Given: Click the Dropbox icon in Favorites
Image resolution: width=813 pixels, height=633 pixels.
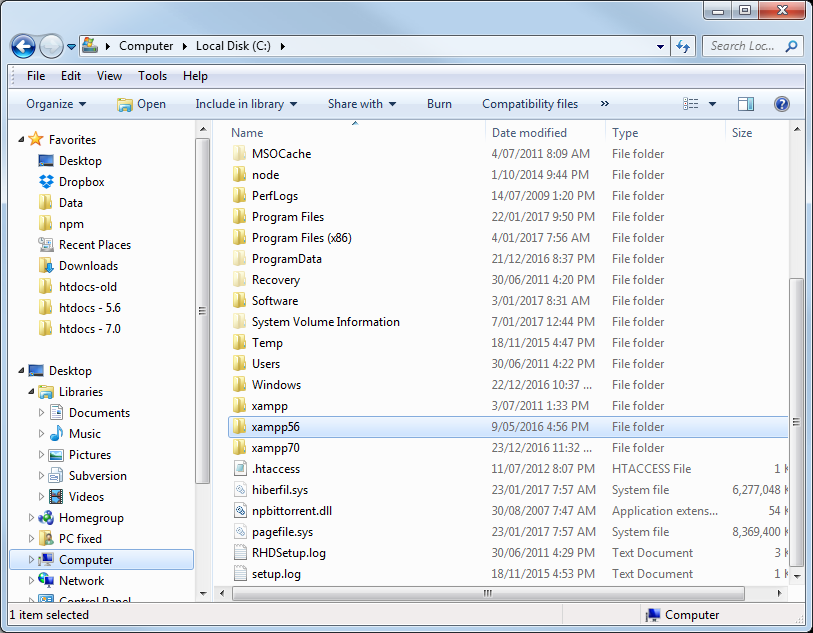Looking at the screenshot, I should (x=46, y=182).
